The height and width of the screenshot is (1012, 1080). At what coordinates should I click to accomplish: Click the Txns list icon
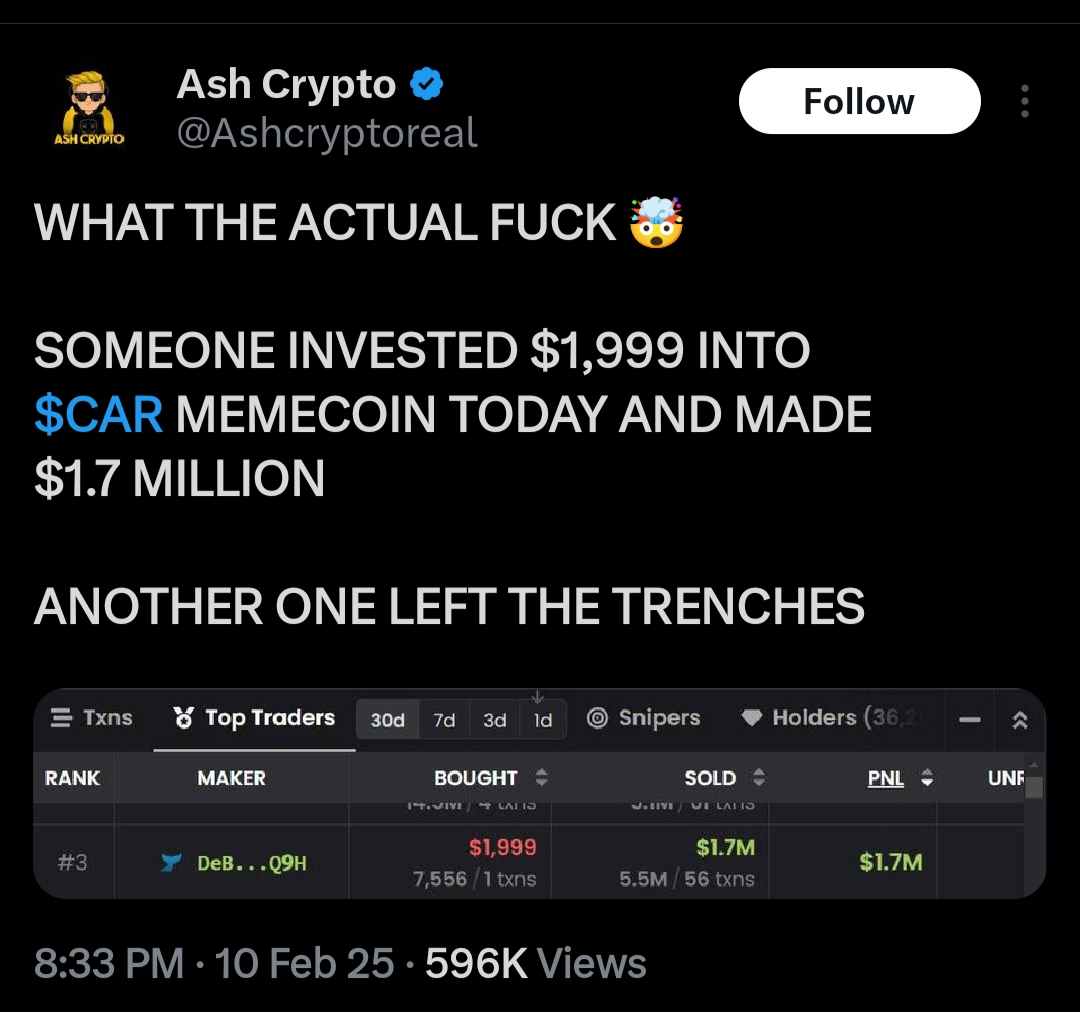click(61, 718)
